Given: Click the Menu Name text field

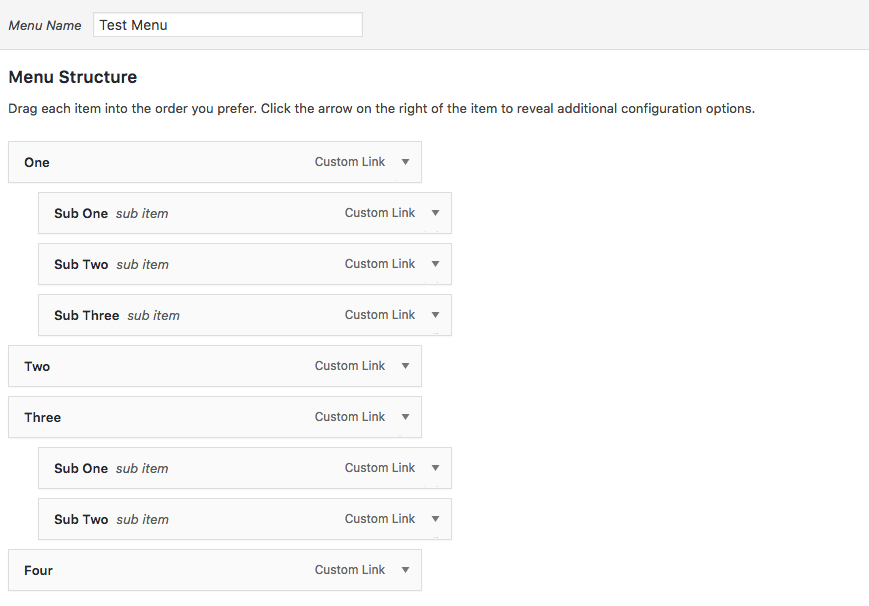Looking at the screenshot, I should [x=227, y=25].
